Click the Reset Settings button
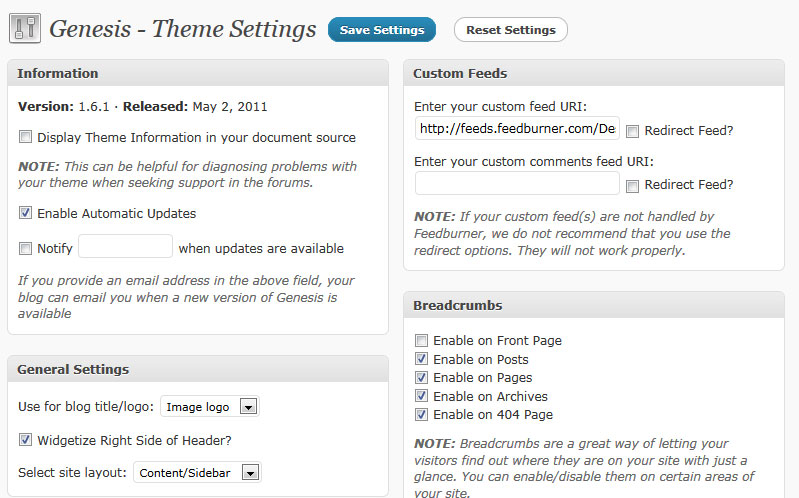Viewport: 799px width, 498px height. [x=510, y=30]
